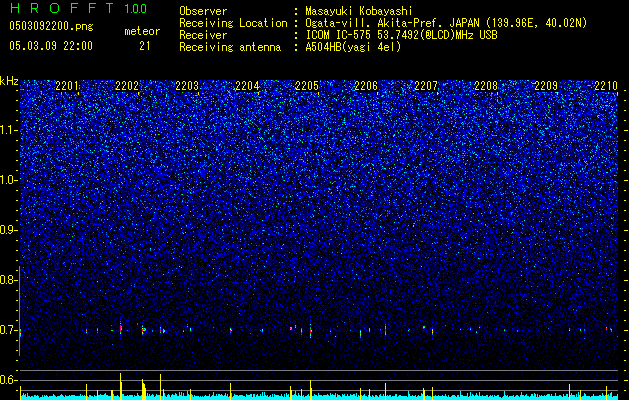
Task: Click the 2204 time marker
Action: pyautogui.click(x=247, y=85)
